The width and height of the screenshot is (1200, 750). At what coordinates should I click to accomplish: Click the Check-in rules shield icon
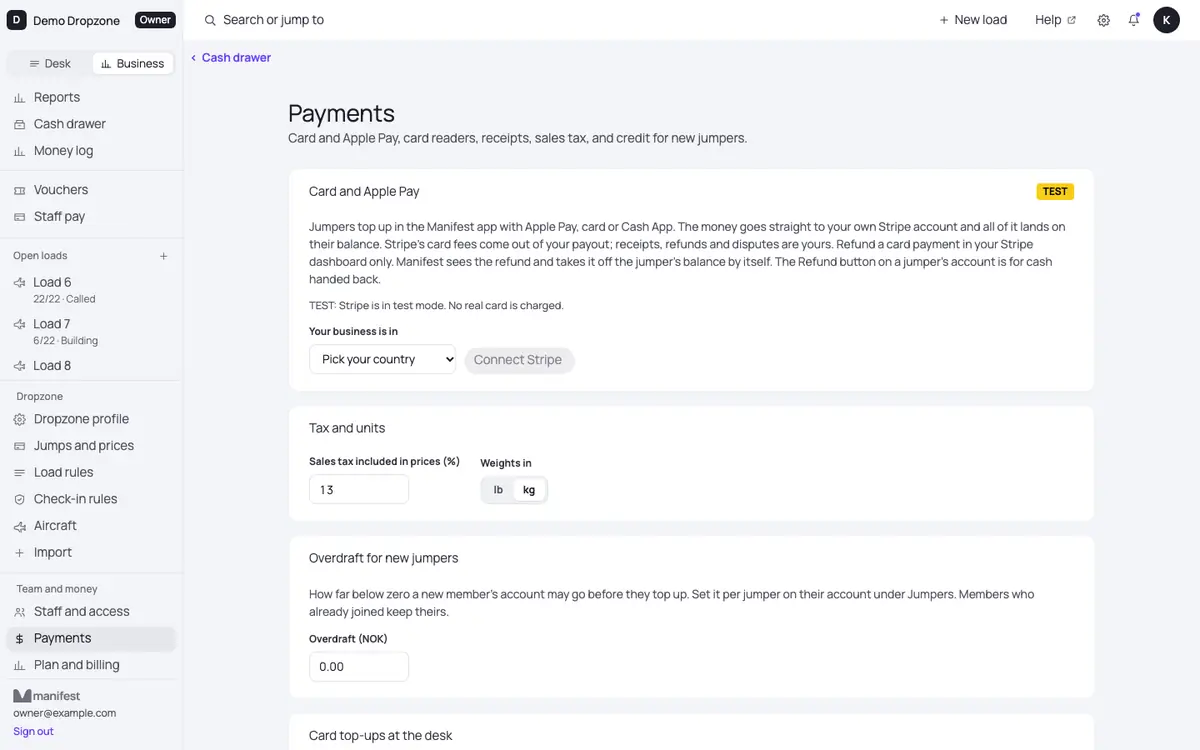[19, 499]
